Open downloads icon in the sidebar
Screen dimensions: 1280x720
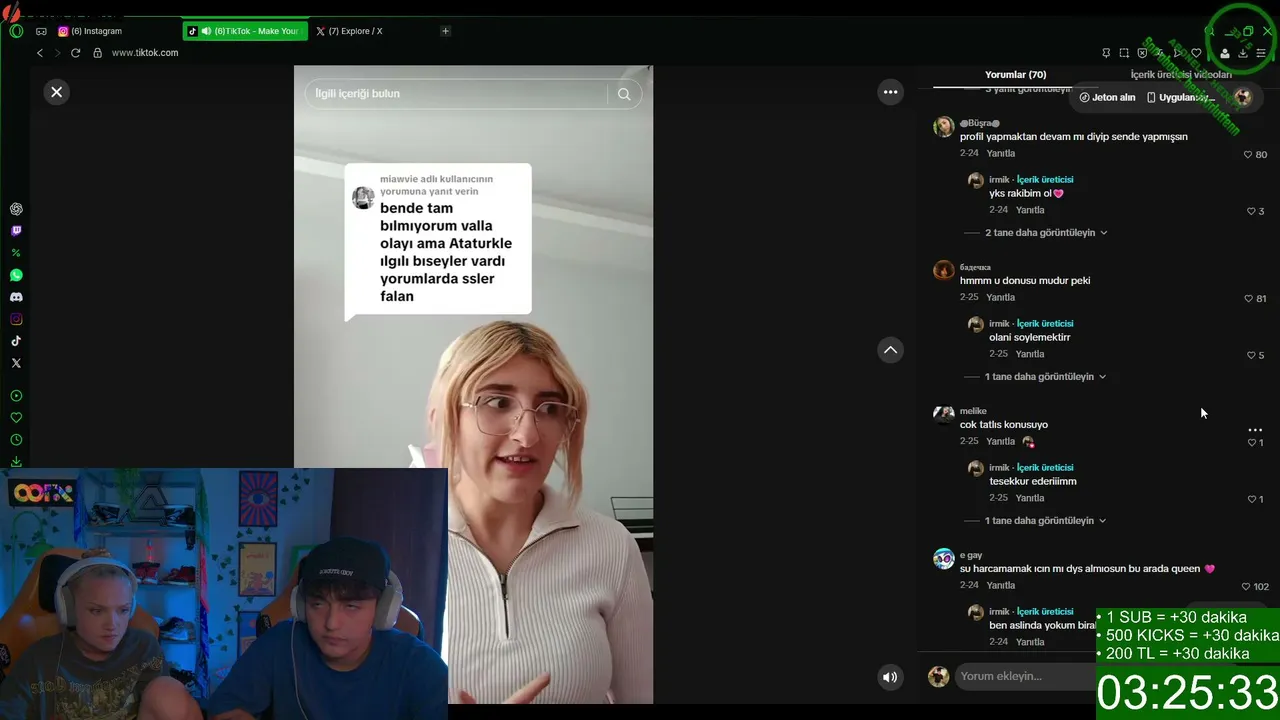(x=16, y=461)
